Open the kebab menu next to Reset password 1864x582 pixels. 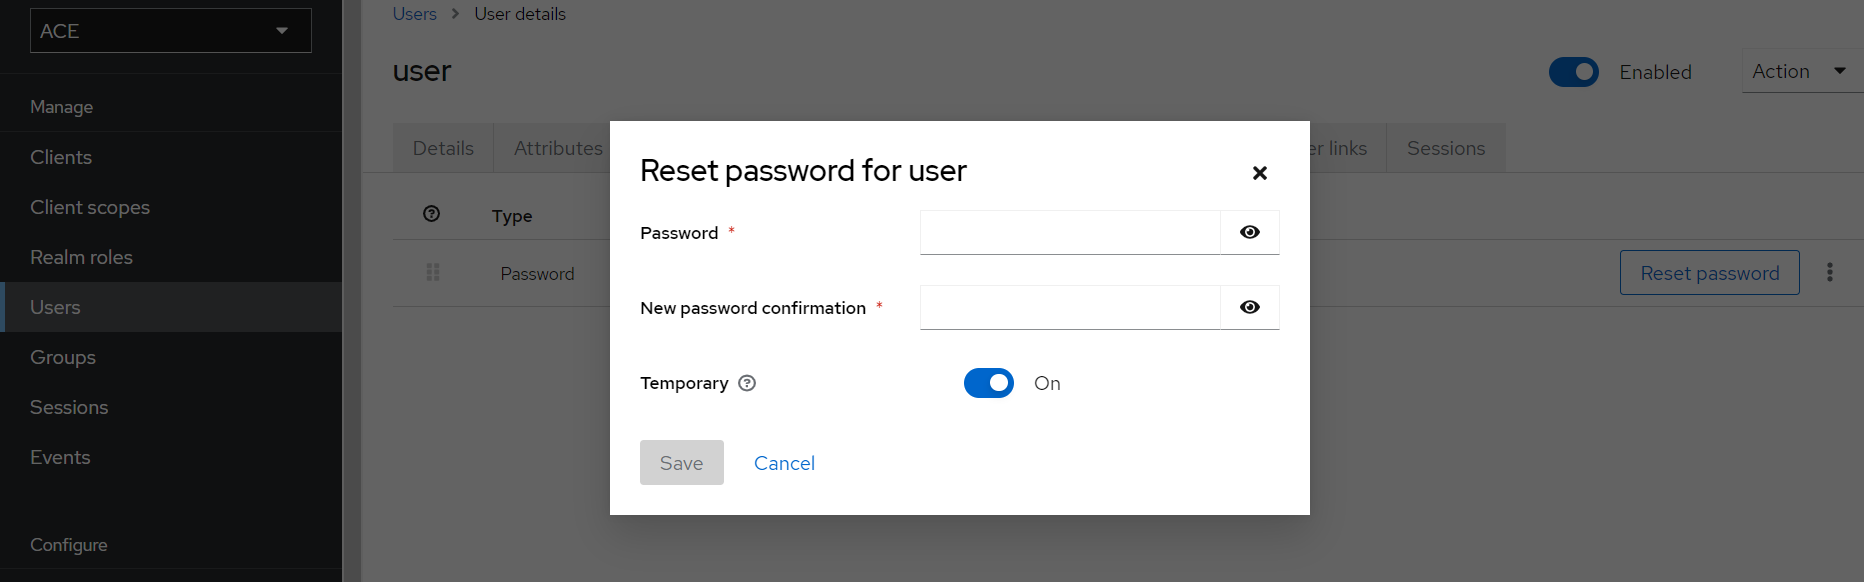1830,272
